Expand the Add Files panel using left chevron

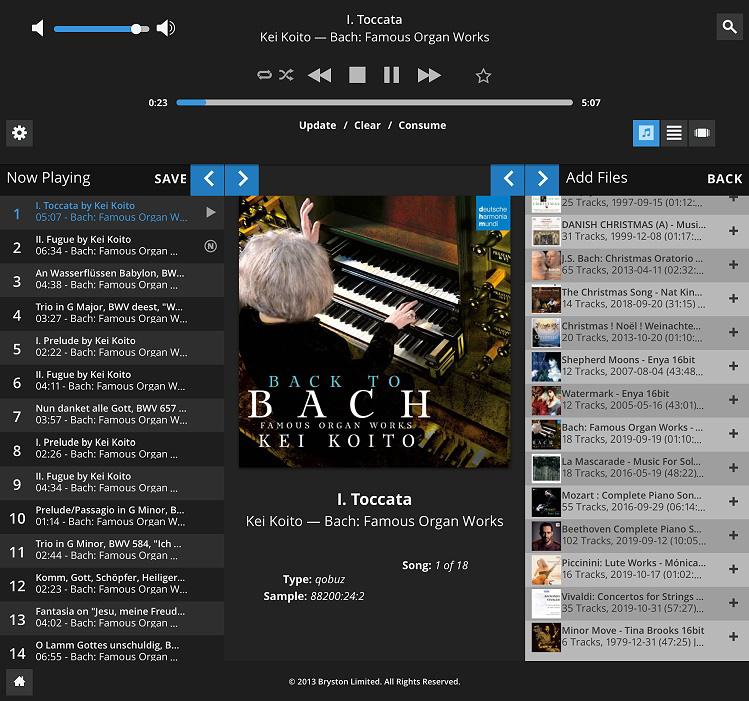tap(507, 179)
